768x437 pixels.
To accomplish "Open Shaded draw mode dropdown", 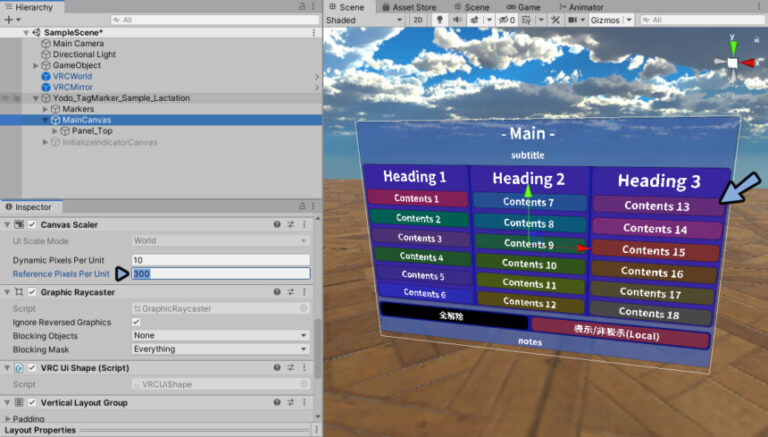I will (x=364, y=20).
